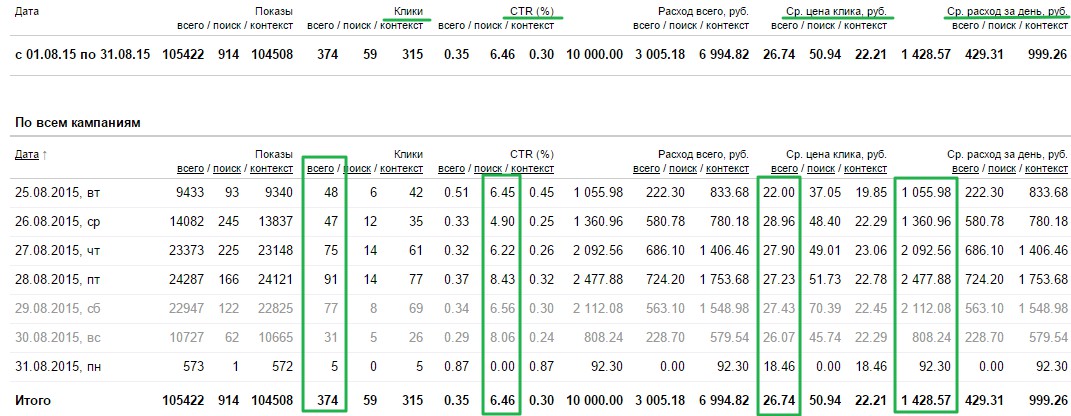This screenshot has width=1071, height=416.
Task: Select the row date '30.08.2015, вс'
Action: 58,337
